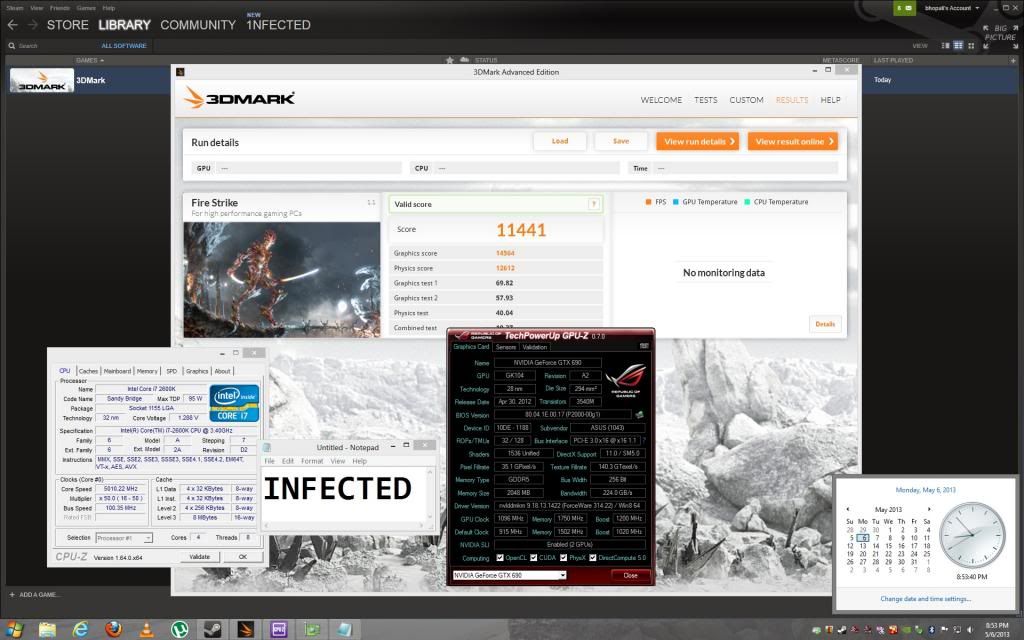
Task: Open Change date and time settings link
Action: pyautogui.click(x=925, y=599)
